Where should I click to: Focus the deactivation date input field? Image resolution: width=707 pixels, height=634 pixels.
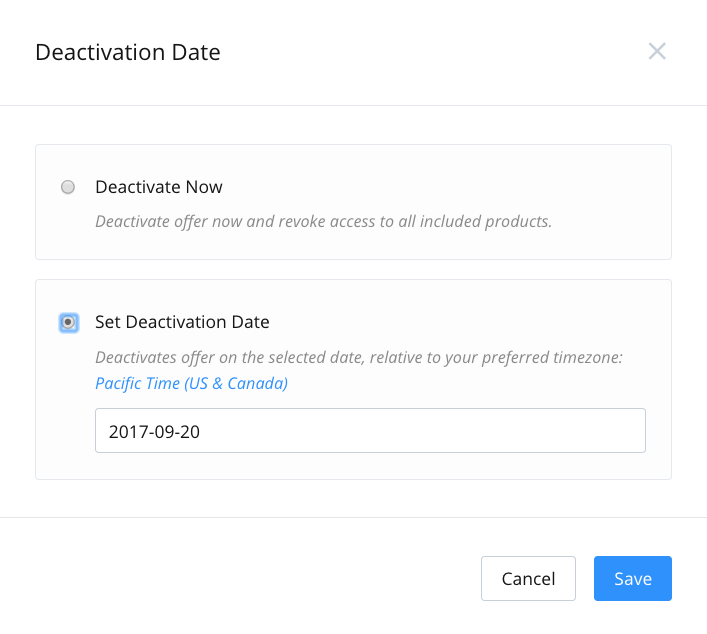point(370,431)
